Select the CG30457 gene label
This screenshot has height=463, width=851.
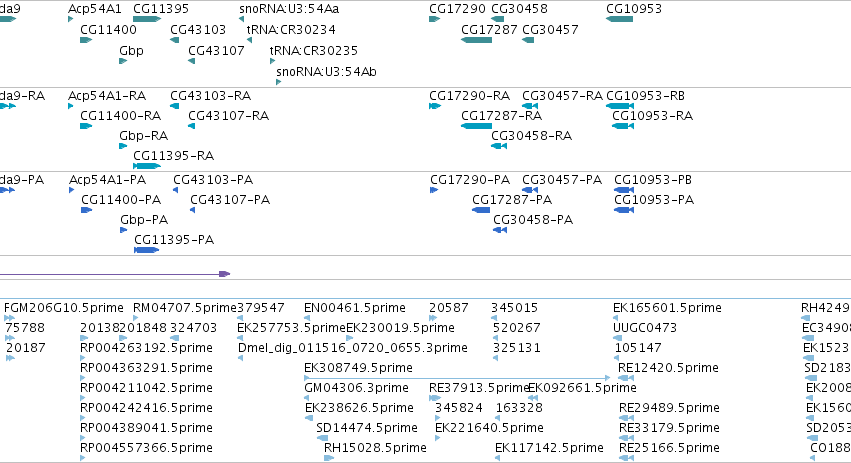tap(550, 30)
